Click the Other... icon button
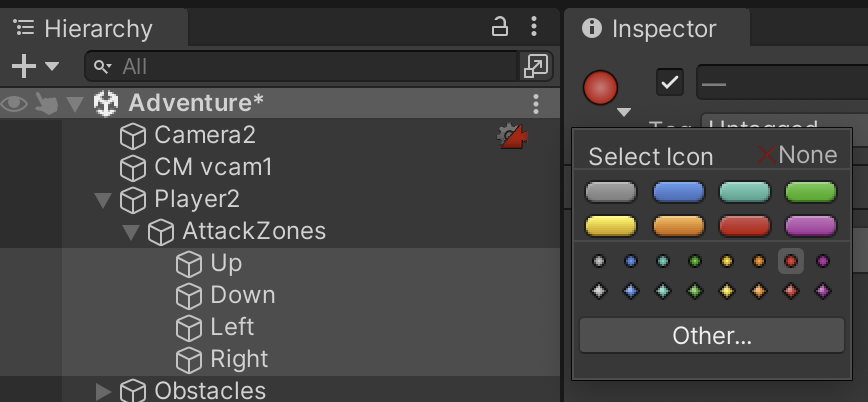Screen dimensions: 868x402 [712, 336]
